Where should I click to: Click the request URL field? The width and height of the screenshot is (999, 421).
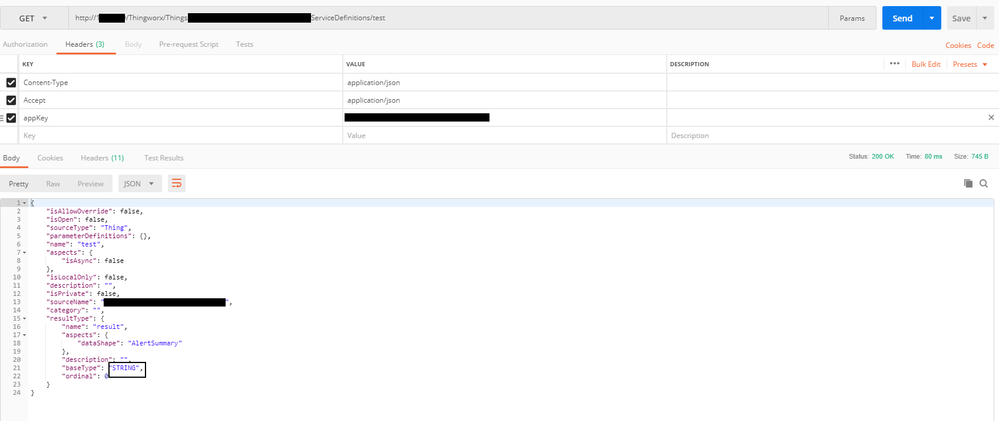pos(448,18)
